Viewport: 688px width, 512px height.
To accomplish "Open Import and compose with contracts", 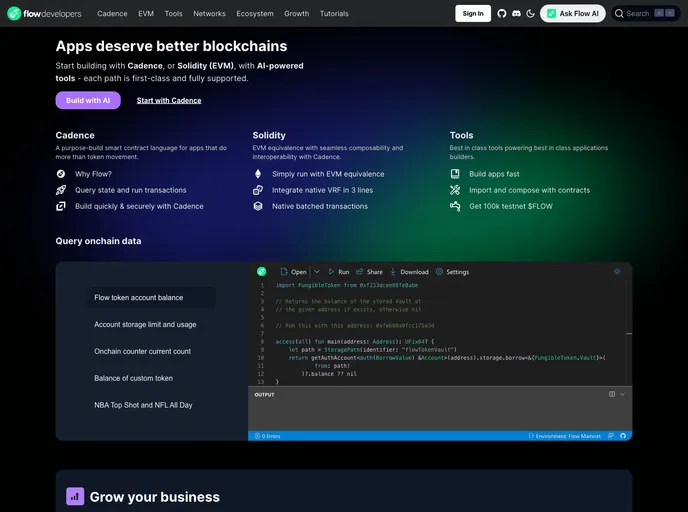I will (x=530, y=190).
